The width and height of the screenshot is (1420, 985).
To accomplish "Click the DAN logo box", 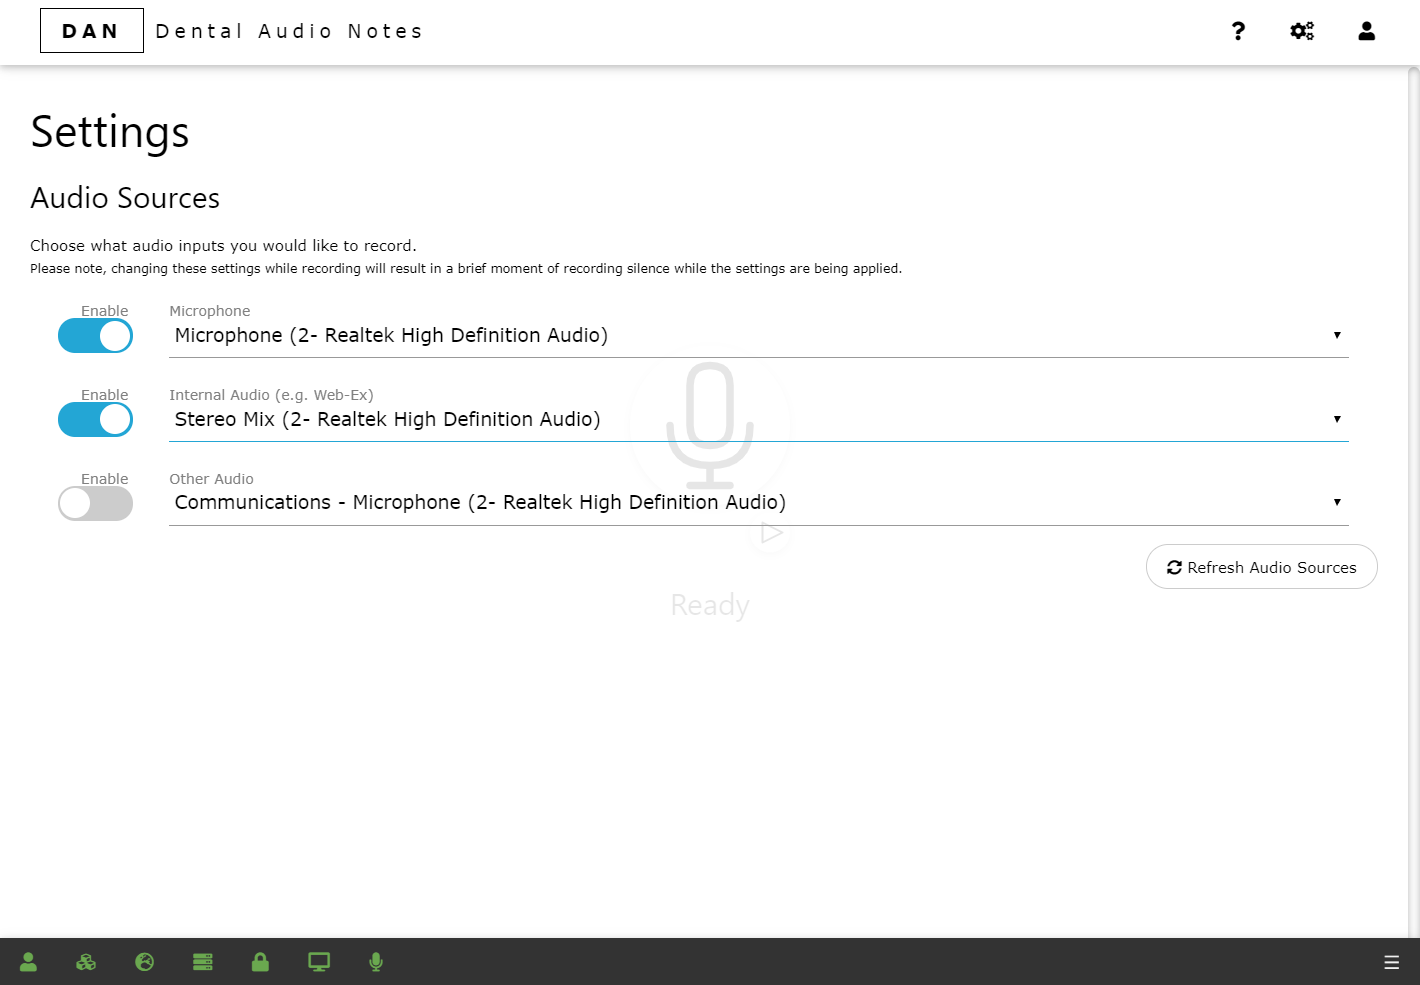I will click(x=91, y=31).
